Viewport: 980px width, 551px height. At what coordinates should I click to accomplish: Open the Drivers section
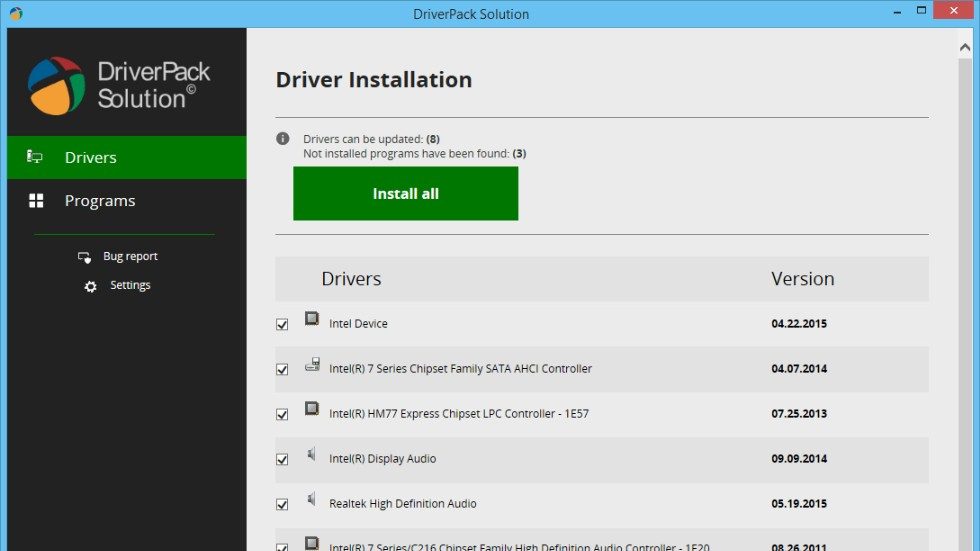click(127, 157)
